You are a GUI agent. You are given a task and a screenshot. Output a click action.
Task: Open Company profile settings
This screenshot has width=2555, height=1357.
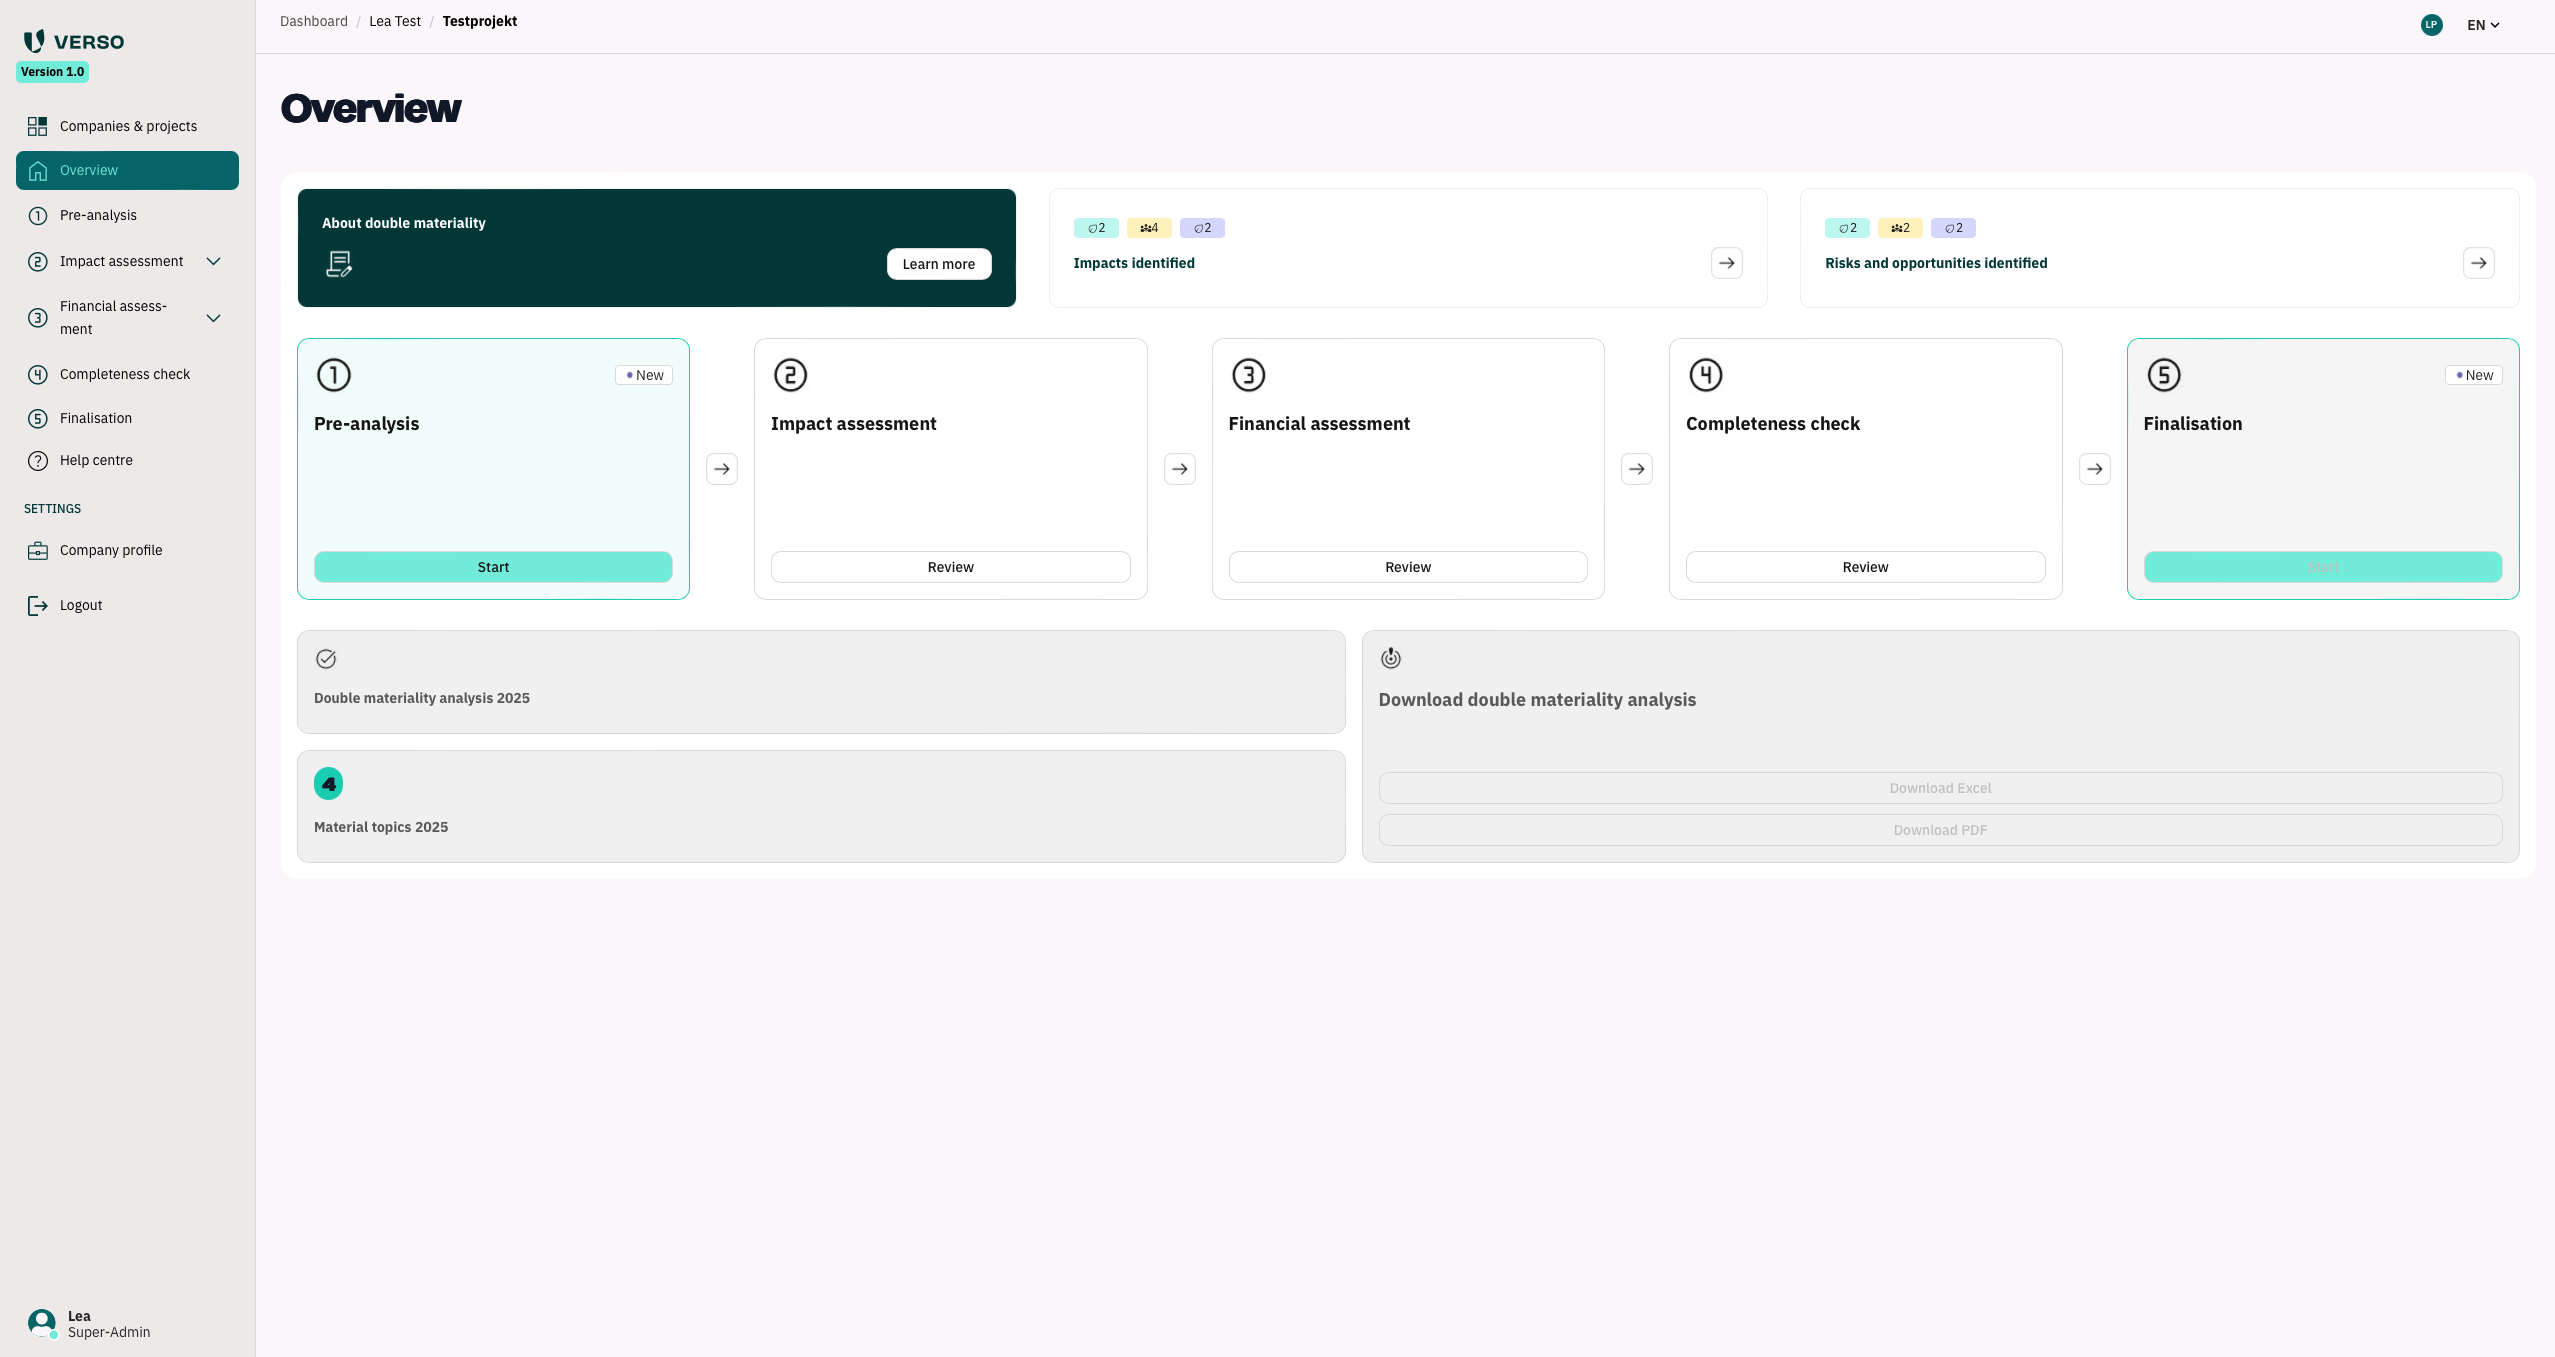coord(127,551)
